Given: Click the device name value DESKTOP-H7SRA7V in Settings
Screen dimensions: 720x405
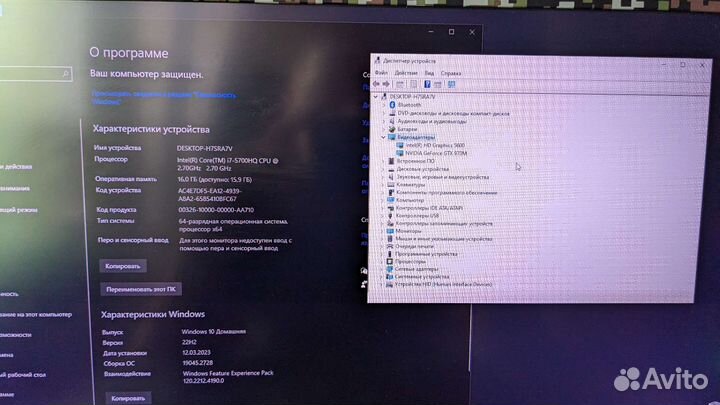Looking at the screenshot, I should [x=205, y=148].
